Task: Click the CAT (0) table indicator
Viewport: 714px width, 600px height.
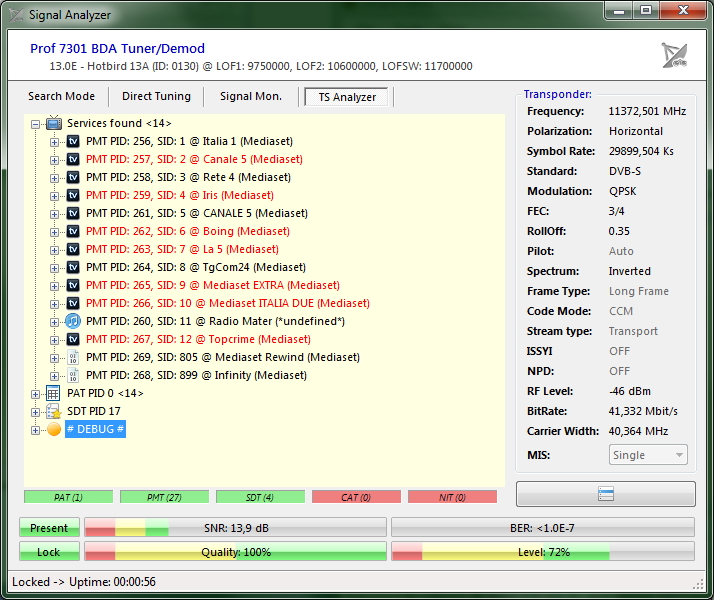Action: click(x=356, y=497)
